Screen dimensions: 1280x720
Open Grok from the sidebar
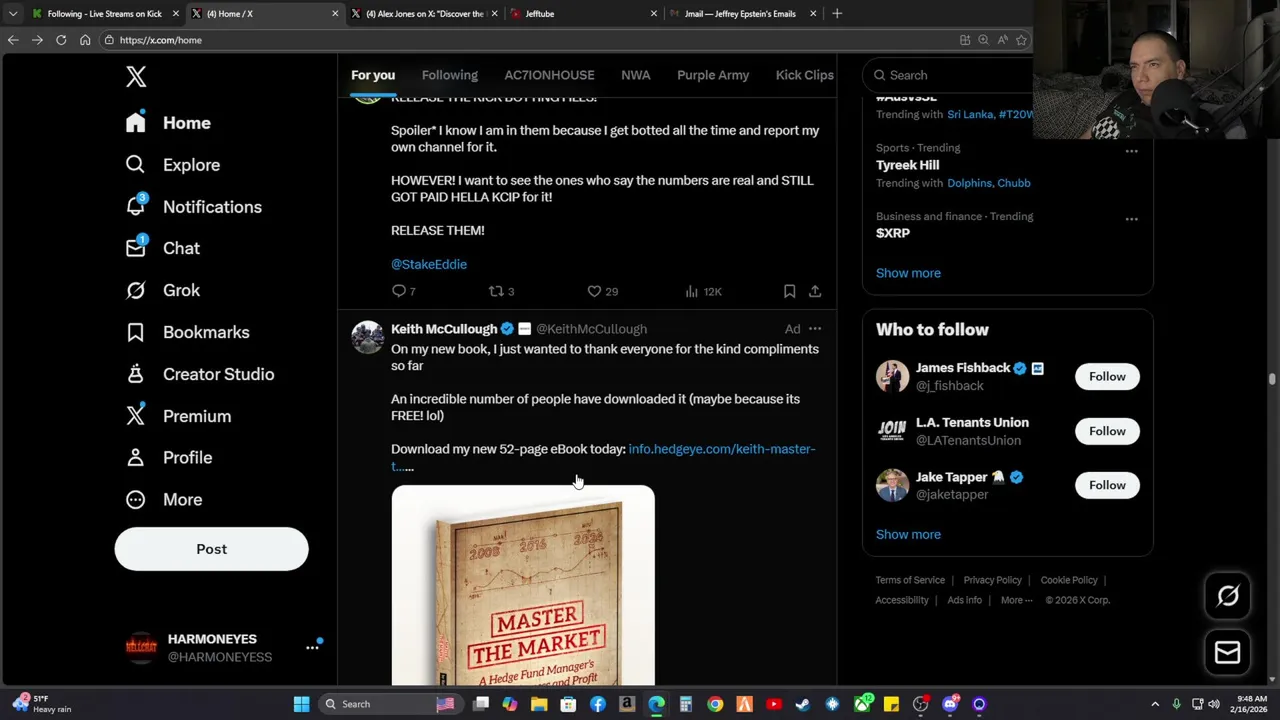(163, 290)
